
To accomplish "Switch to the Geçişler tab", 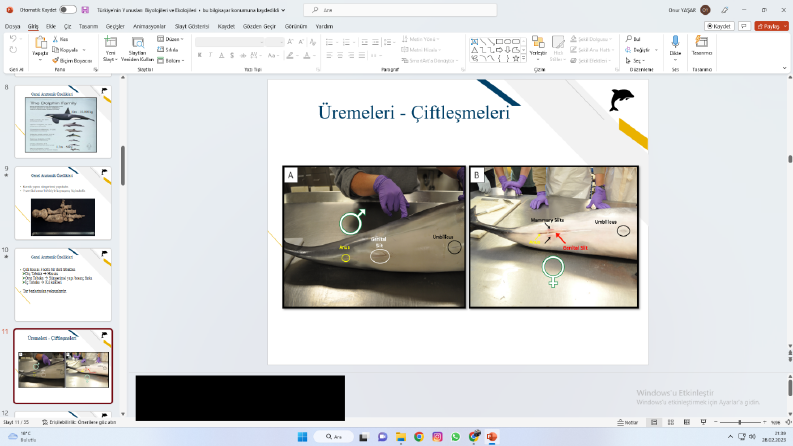I will [x=115, y=26].
